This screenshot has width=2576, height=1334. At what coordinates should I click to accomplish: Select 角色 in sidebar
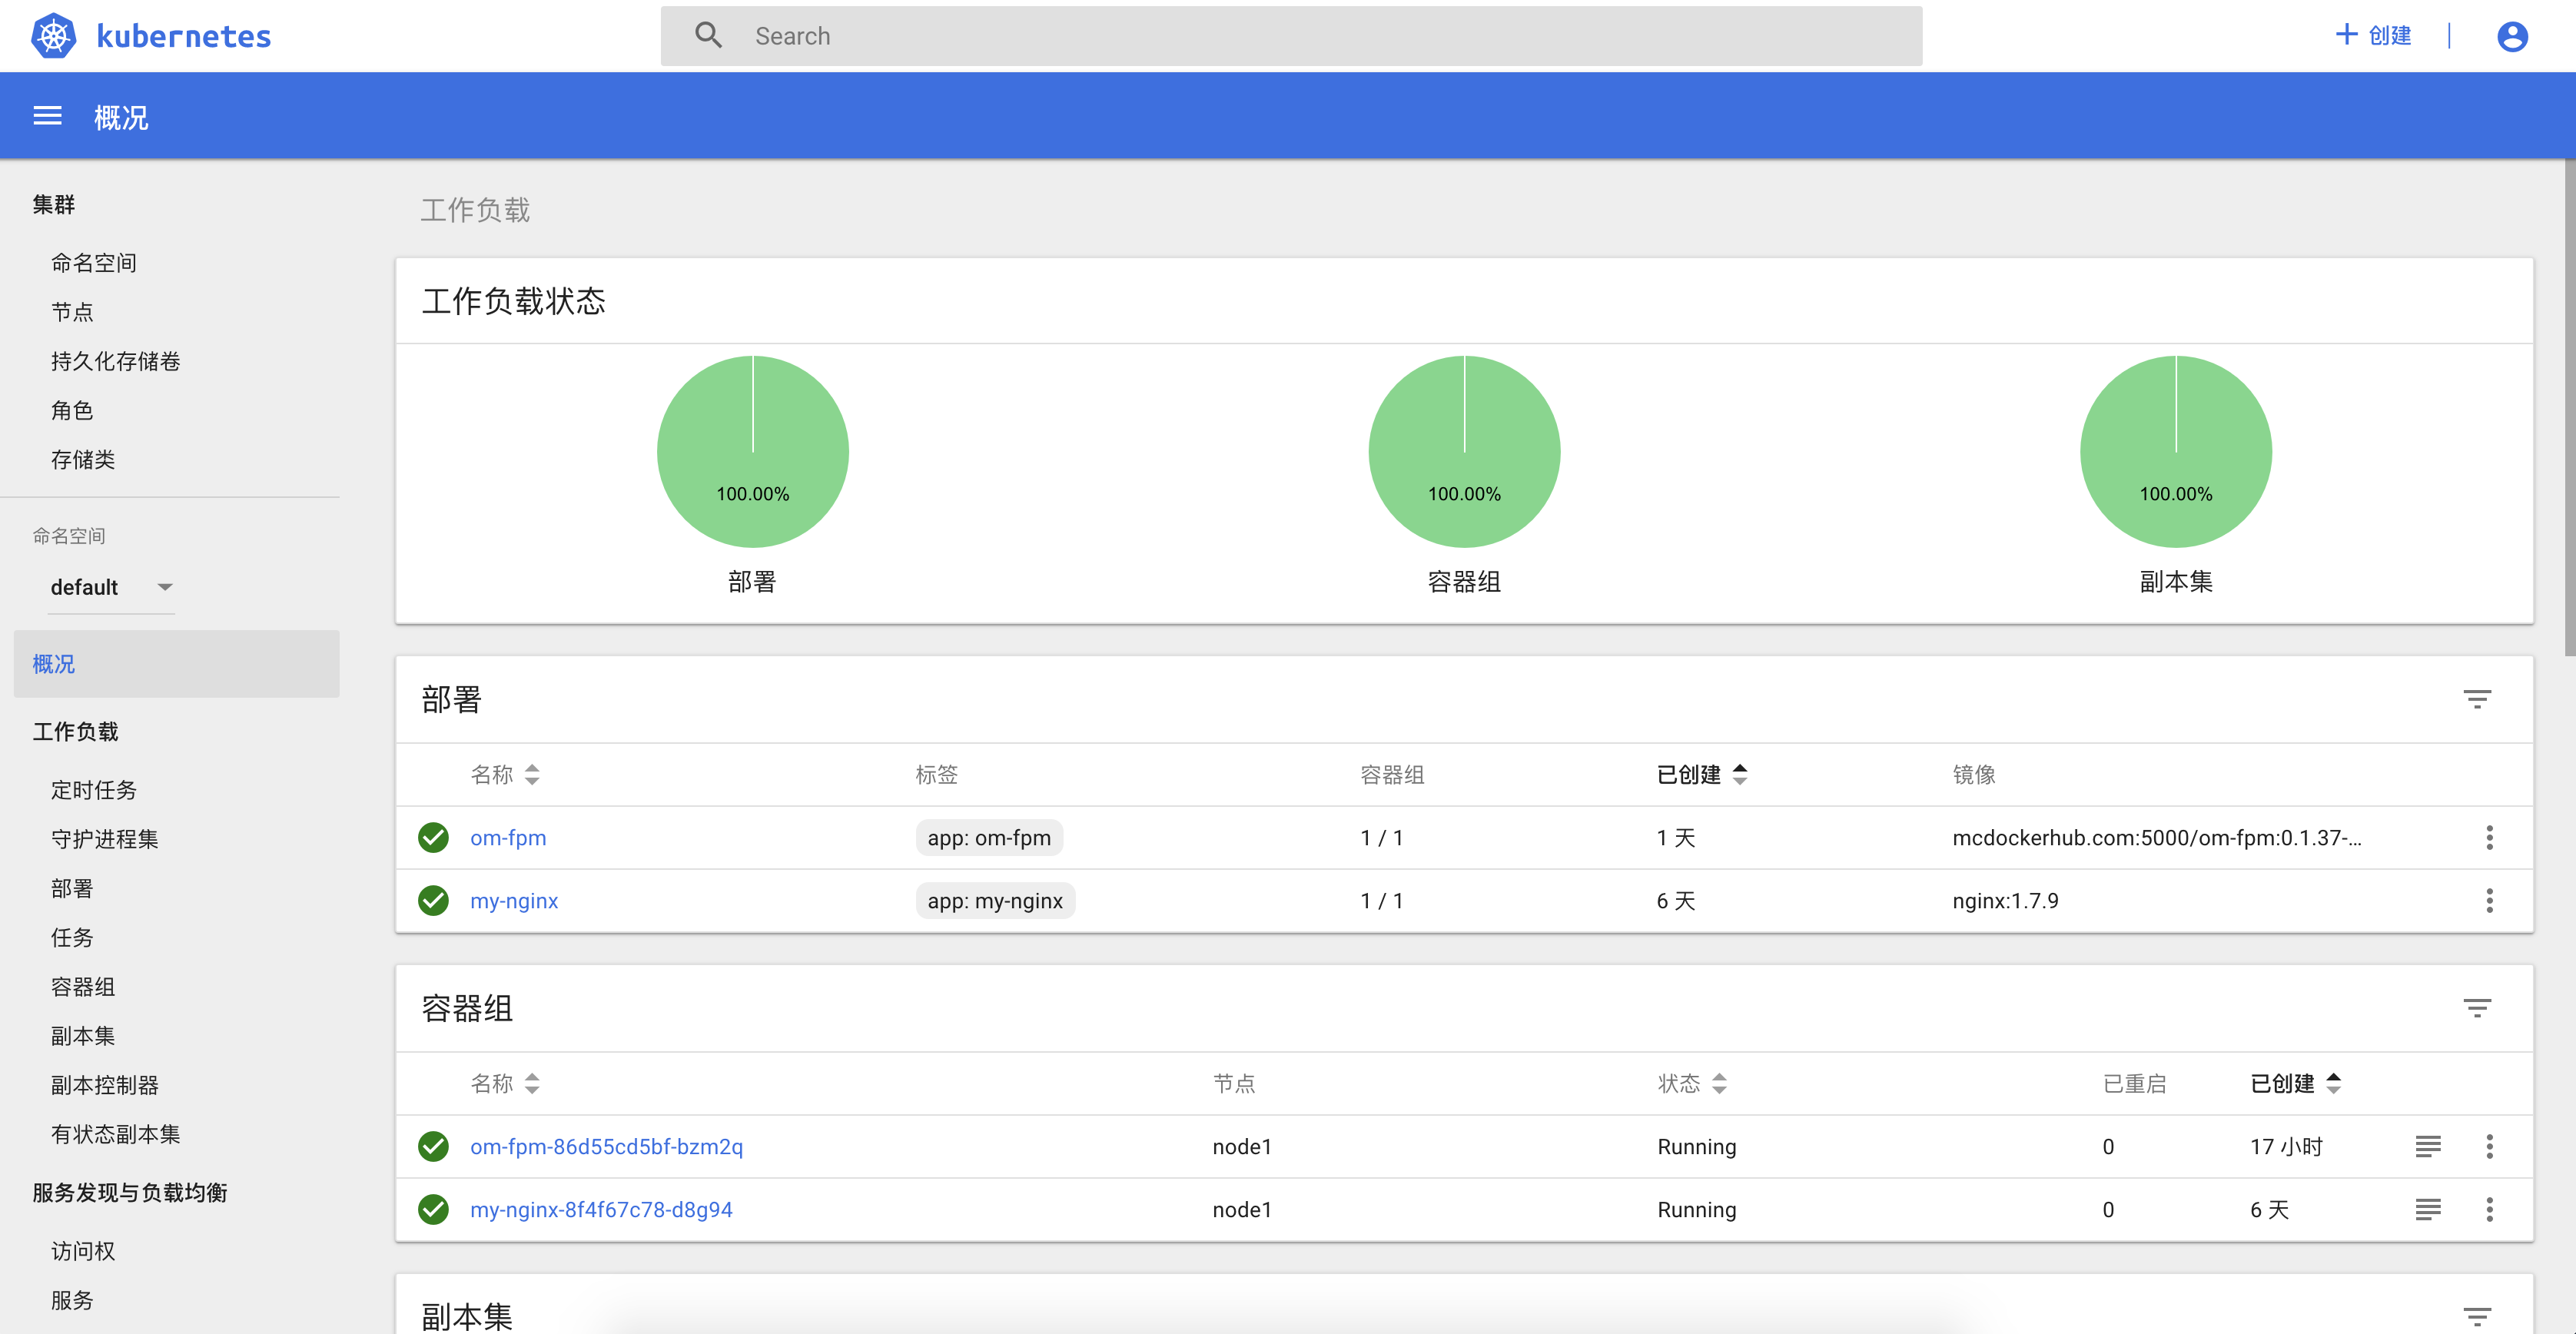pos(72,410)
